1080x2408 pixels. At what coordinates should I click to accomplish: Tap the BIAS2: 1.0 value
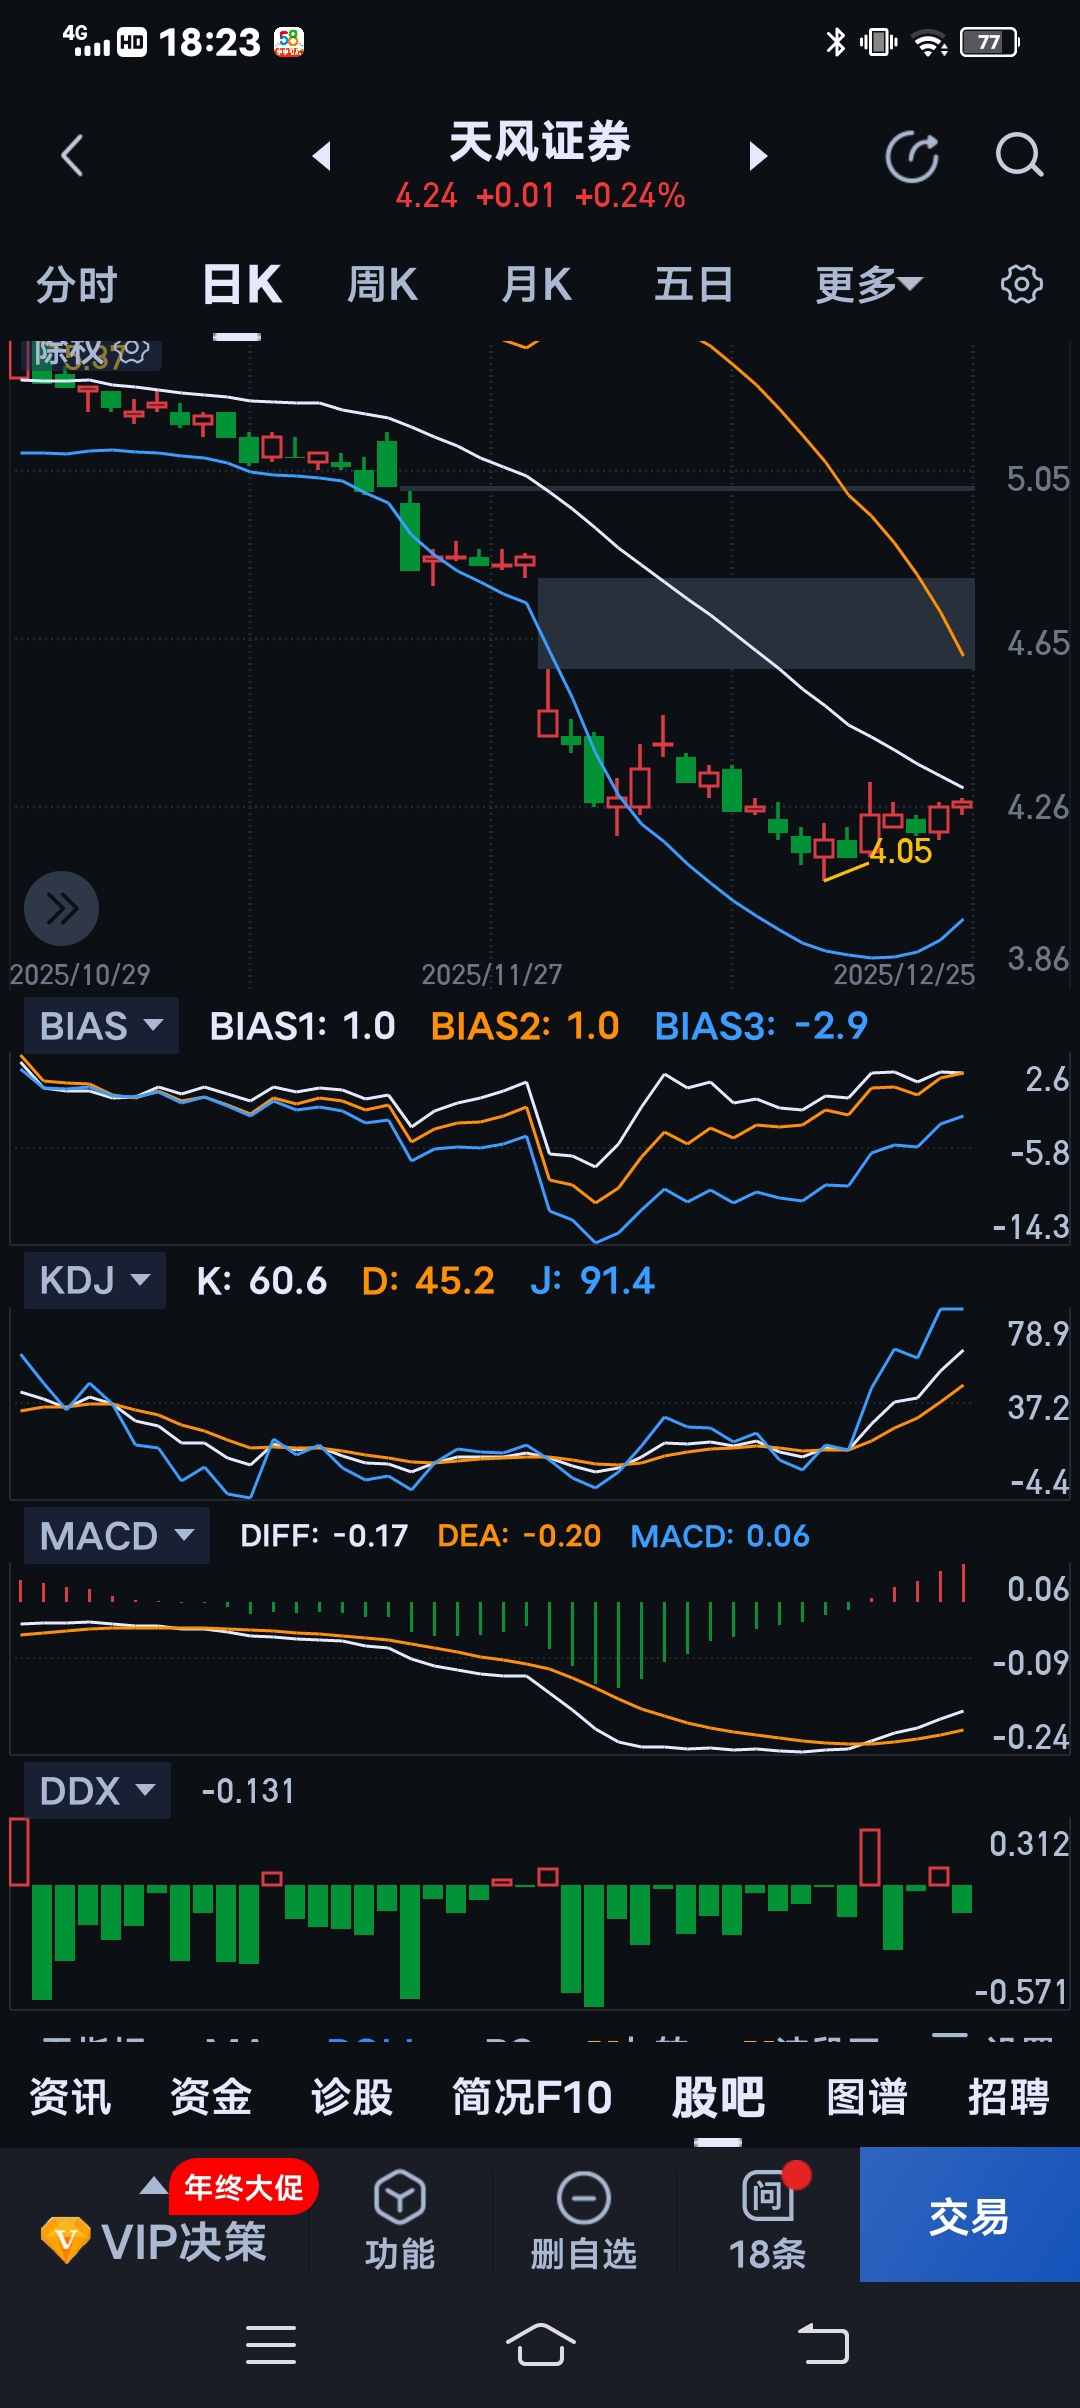[525, 1026]
